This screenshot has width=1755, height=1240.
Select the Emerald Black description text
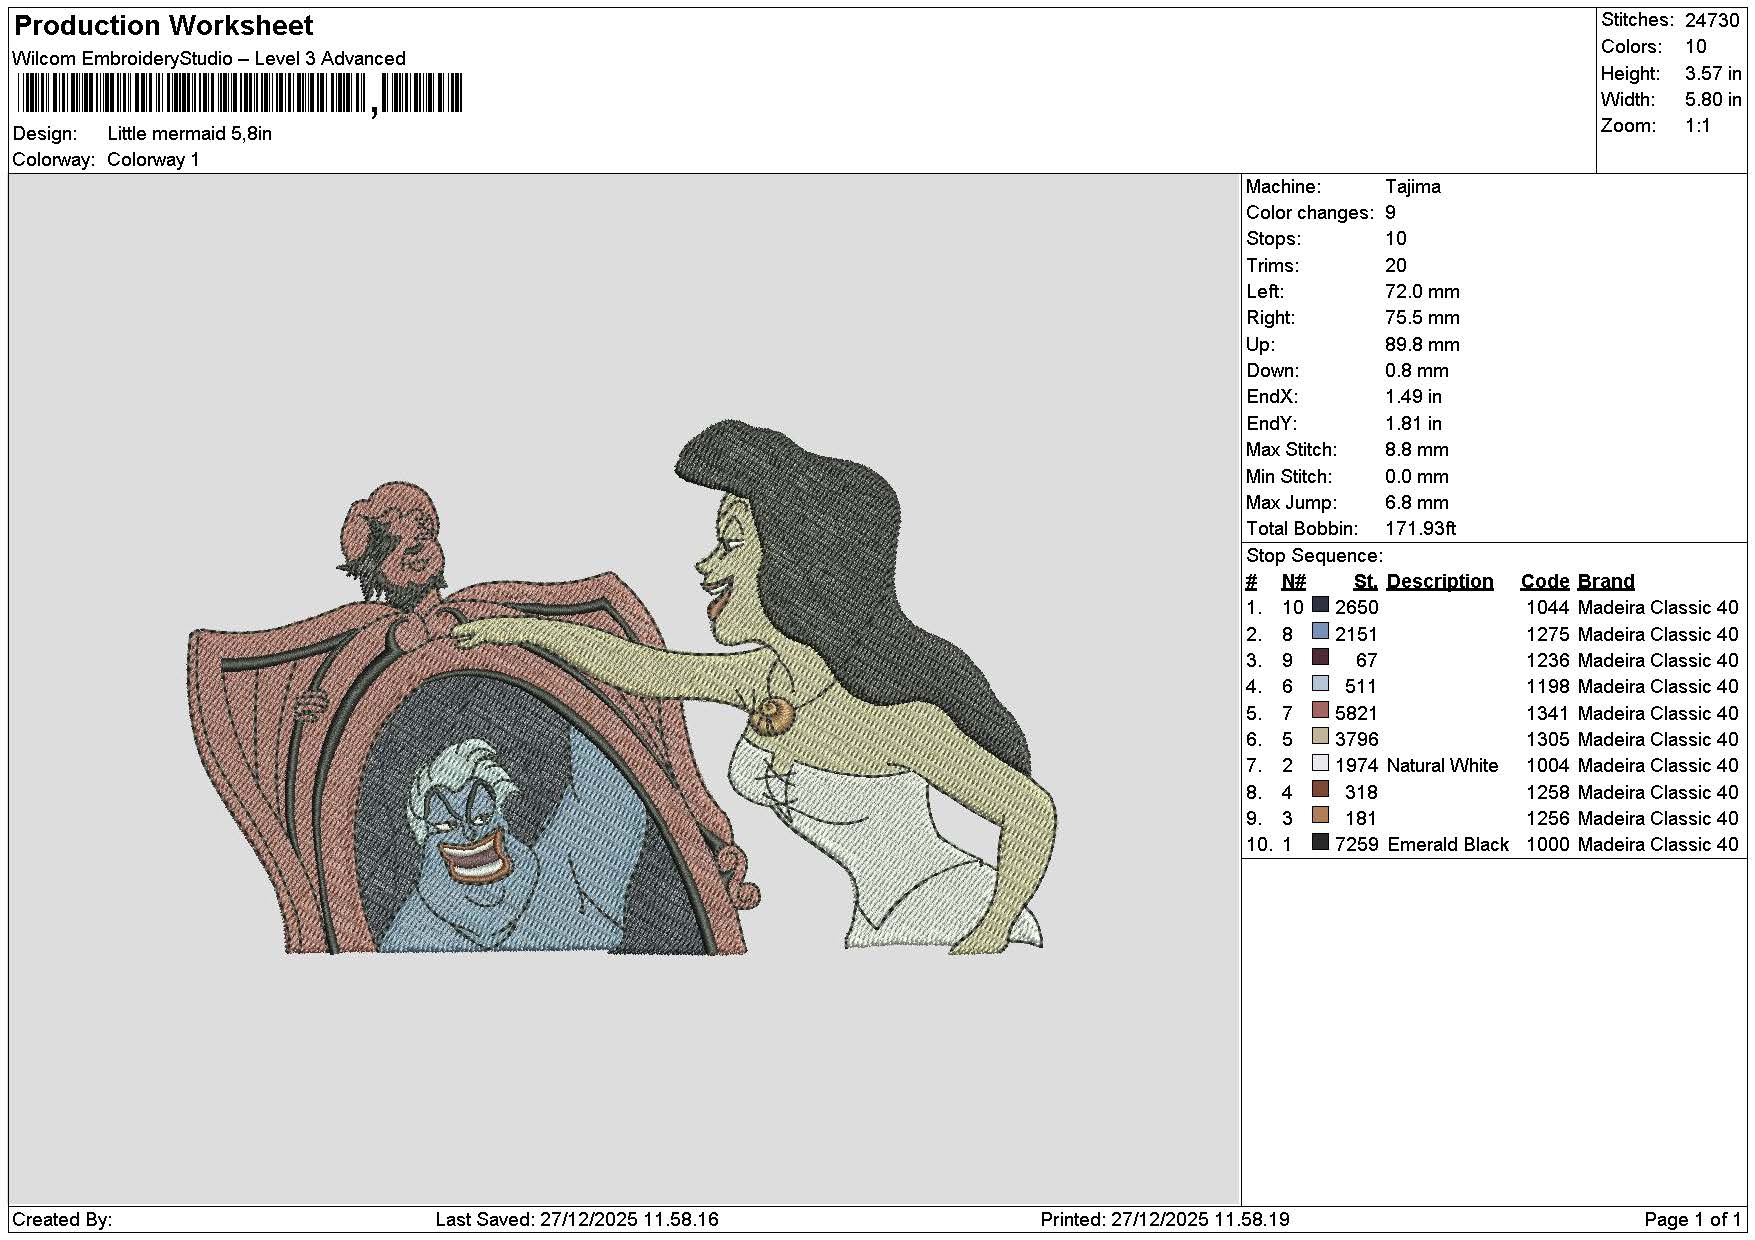pyautogui.click(x=1448, y=845)
